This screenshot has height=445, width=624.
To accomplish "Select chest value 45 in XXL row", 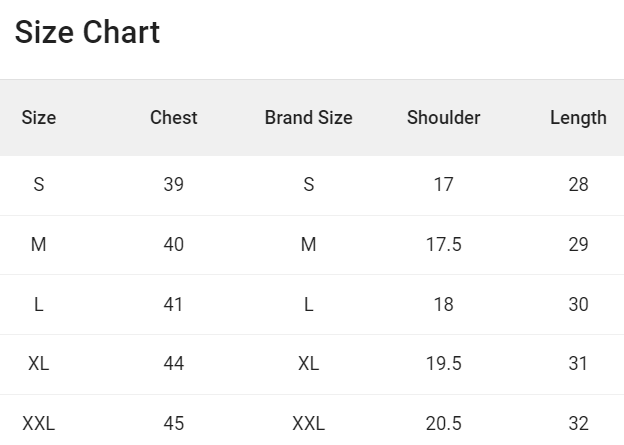I will (174, 424).
